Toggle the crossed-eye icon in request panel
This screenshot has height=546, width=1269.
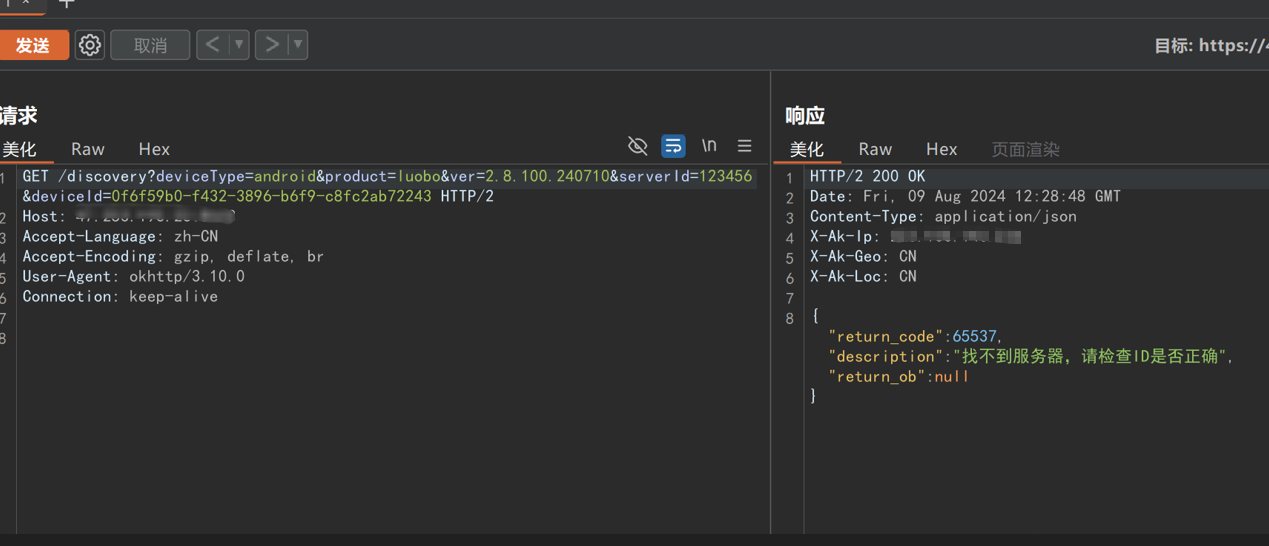[x=637, y=146]
